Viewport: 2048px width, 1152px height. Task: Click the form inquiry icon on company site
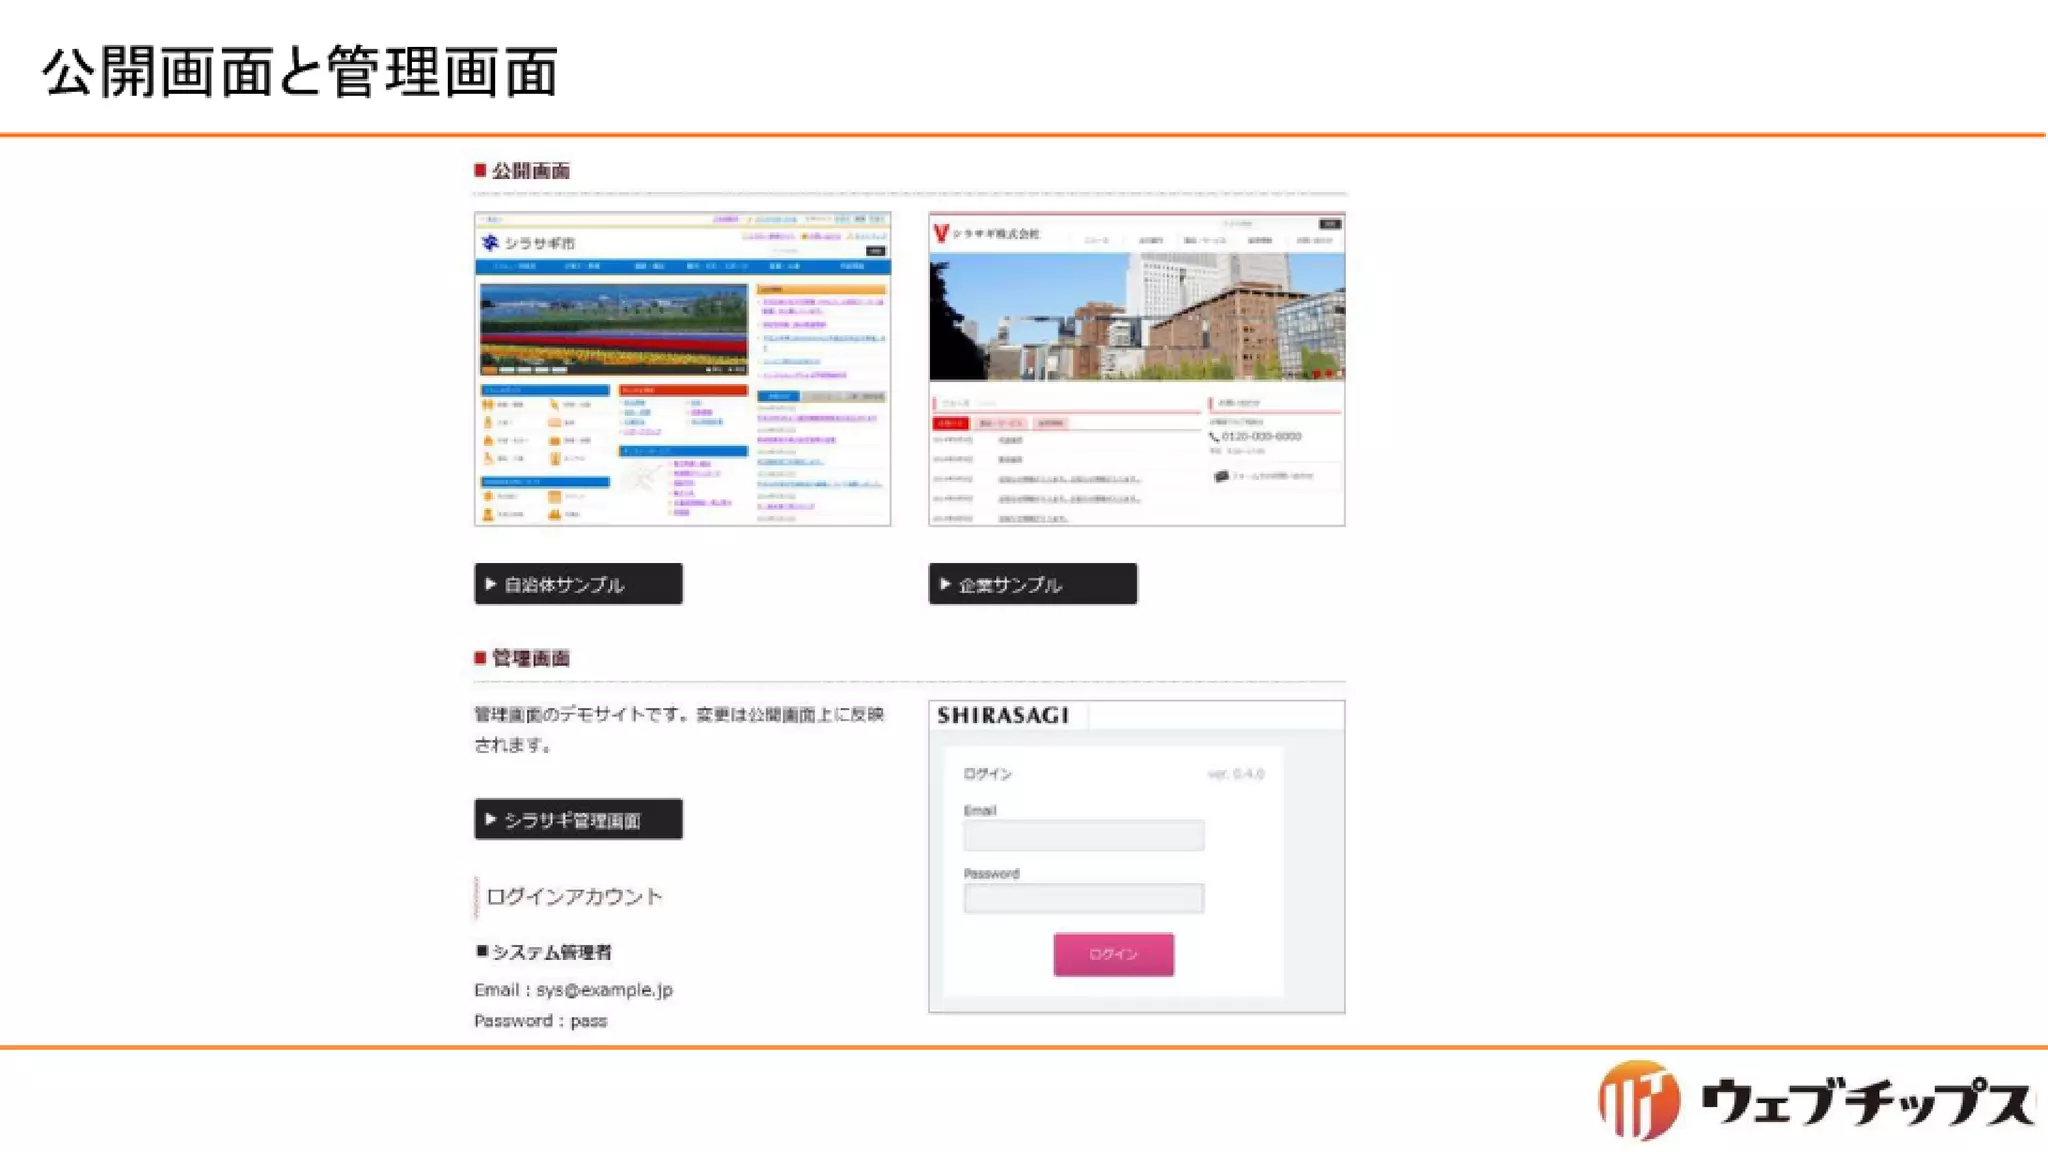1220,477
